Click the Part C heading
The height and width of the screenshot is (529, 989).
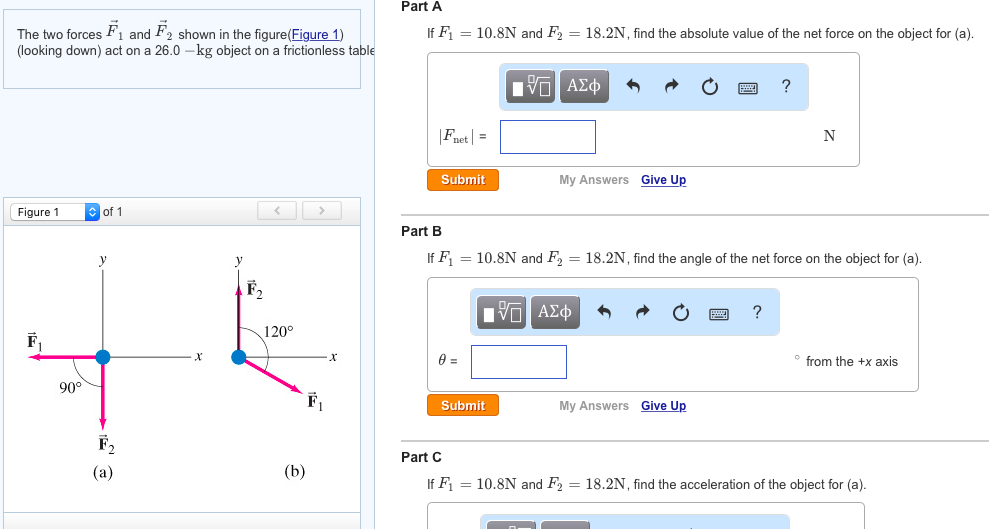421,457
